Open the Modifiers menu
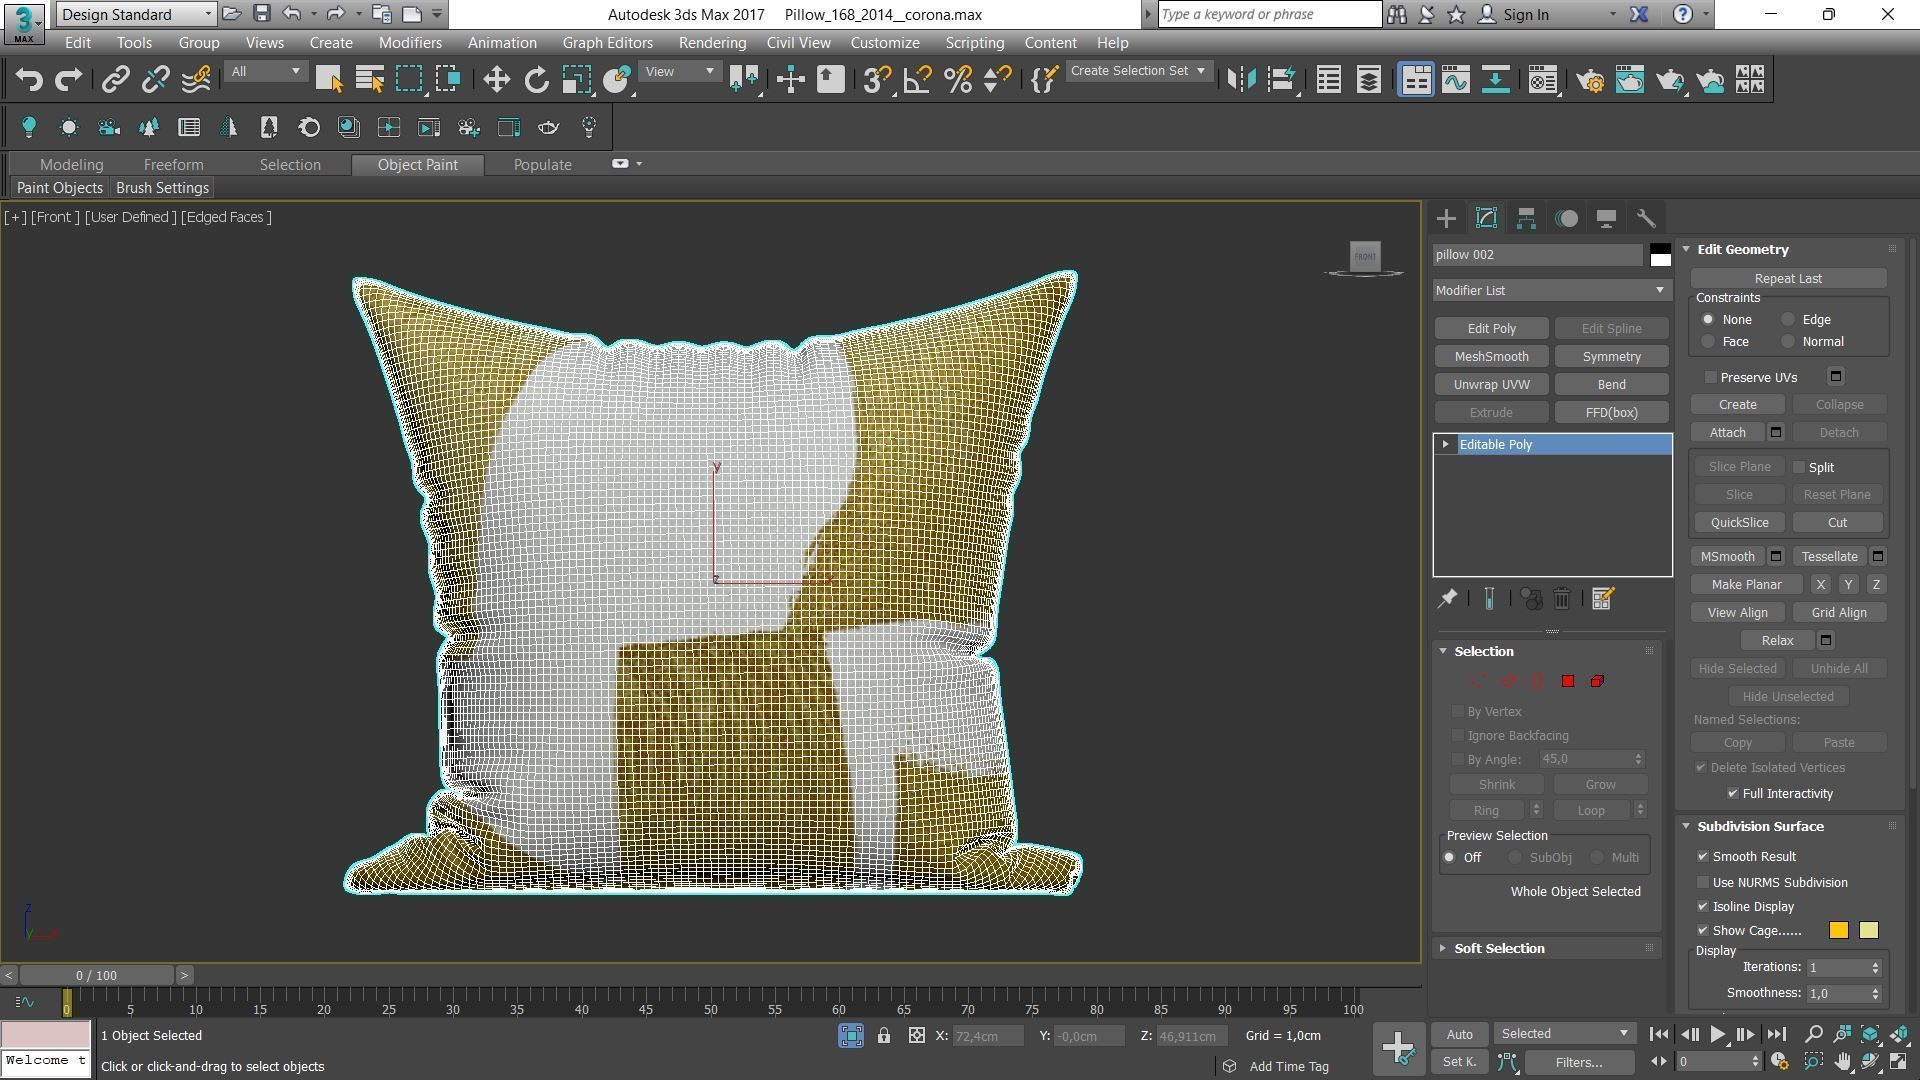 coord(410,43)
